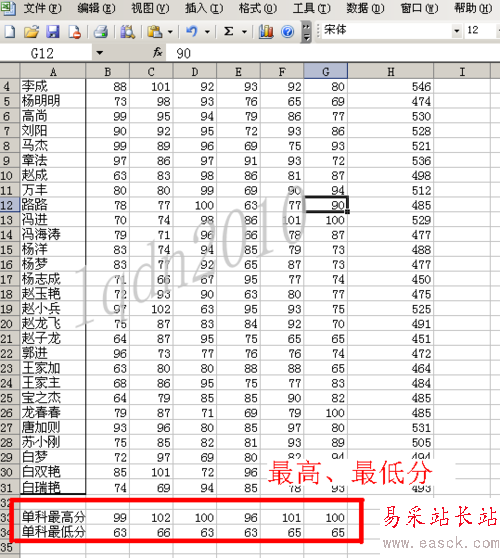Select column H header
The width and height of the screenshot is (500, 558).
pyautogui.click(x=391, y=72)
